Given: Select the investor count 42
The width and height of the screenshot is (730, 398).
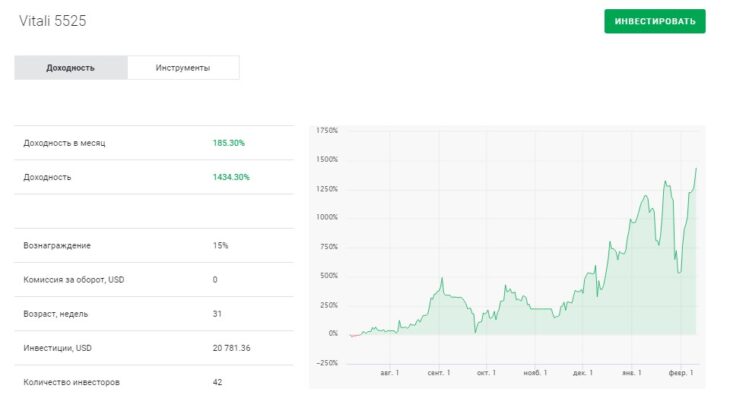Looking at the screenshot, I should [x=217, y=382].
